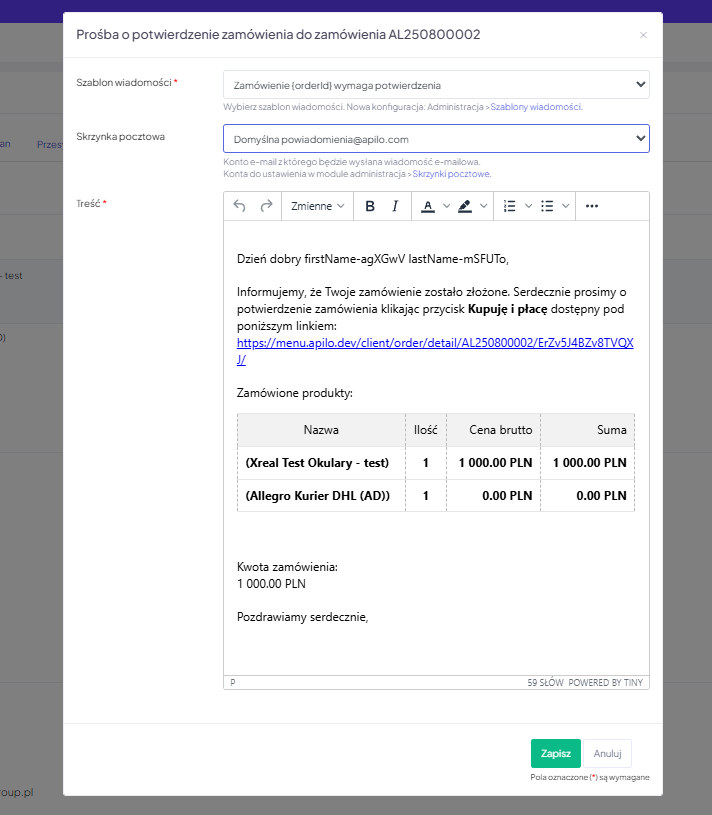The height and width of the screenshot is (815, 712).
Task: Open the Szablony wiadomości link
Action: pyautogui.click(x=536, y=107)
